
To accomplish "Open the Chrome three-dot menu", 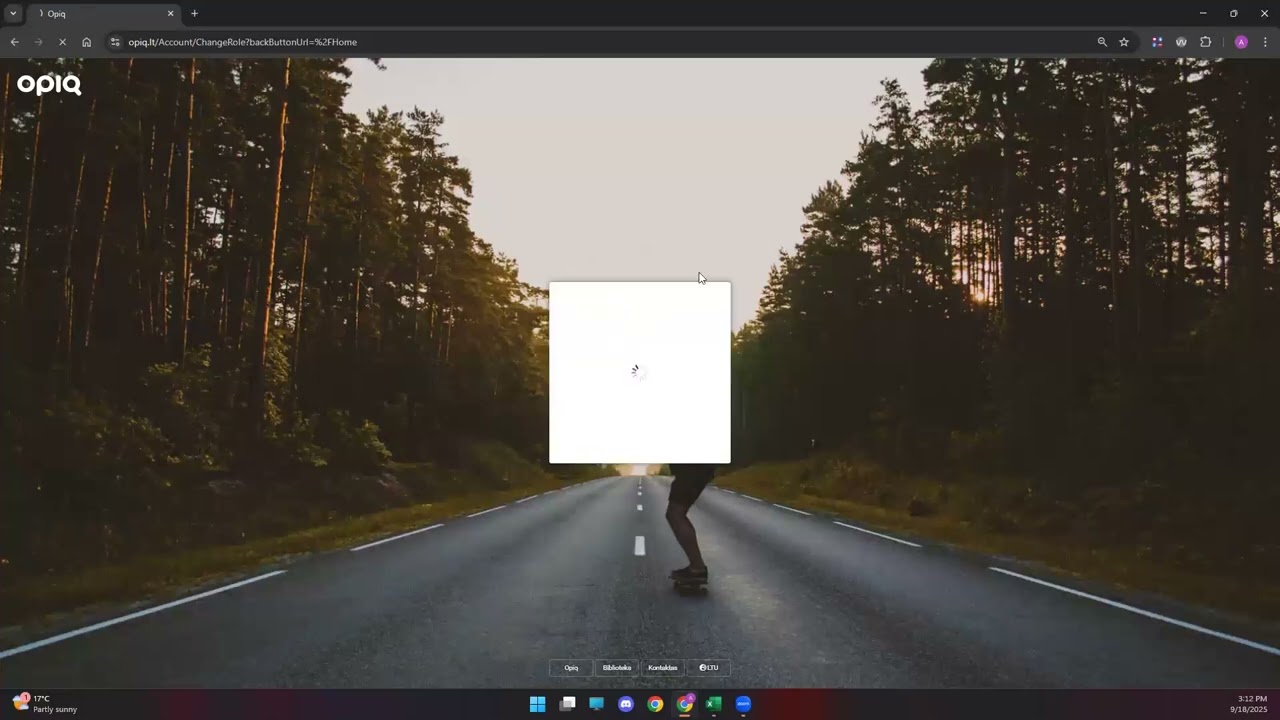I will (1265, 42).
